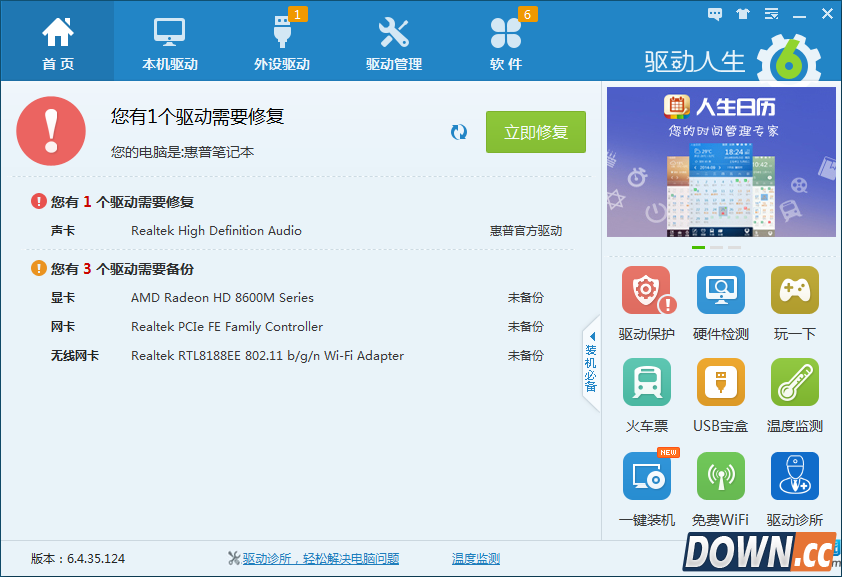
Task: Click the refresh icon beside 立即修复
Action: tap(459, 132)
